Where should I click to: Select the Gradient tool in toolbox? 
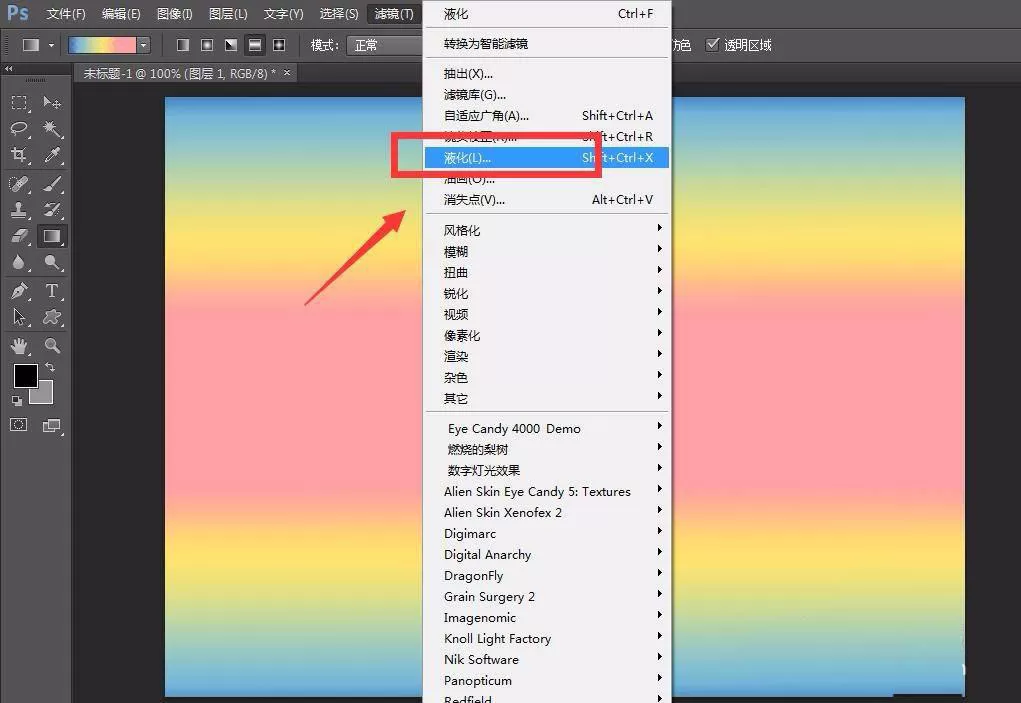click(52, 236)
